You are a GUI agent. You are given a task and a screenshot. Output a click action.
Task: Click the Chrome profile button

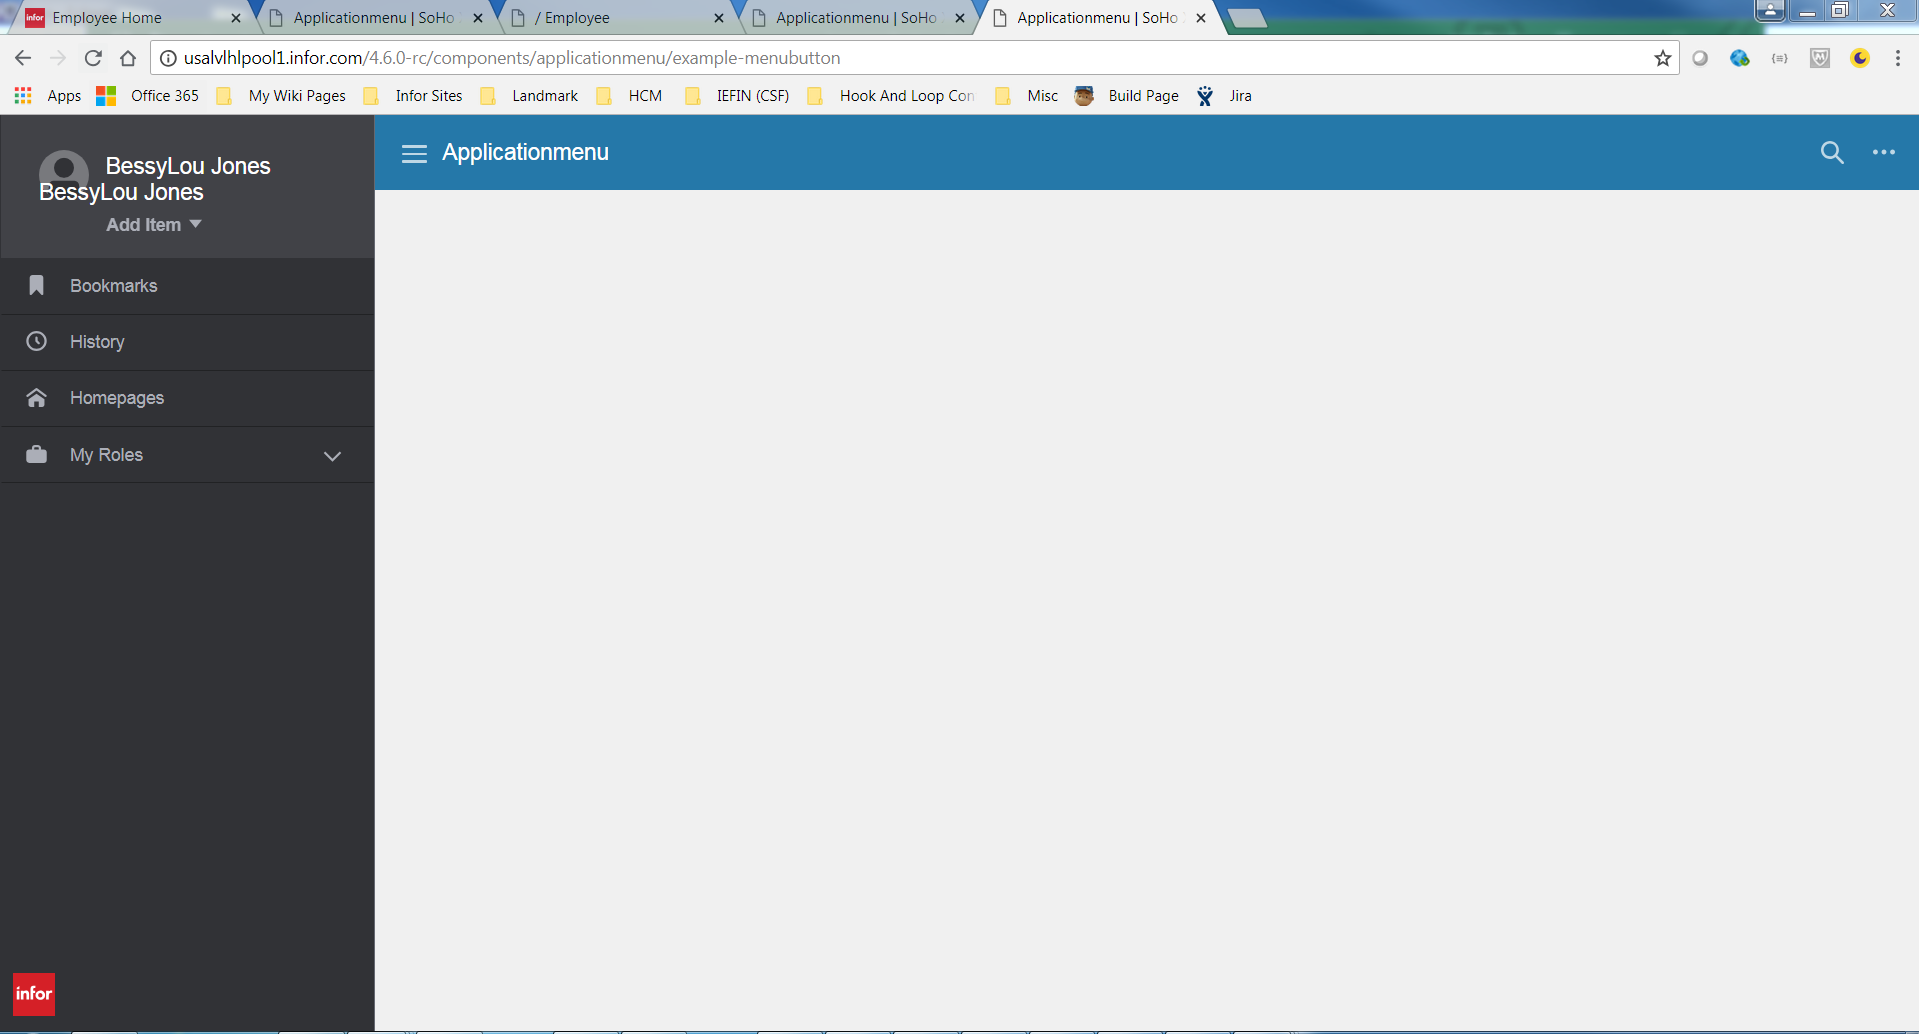tap(1769, 11)
